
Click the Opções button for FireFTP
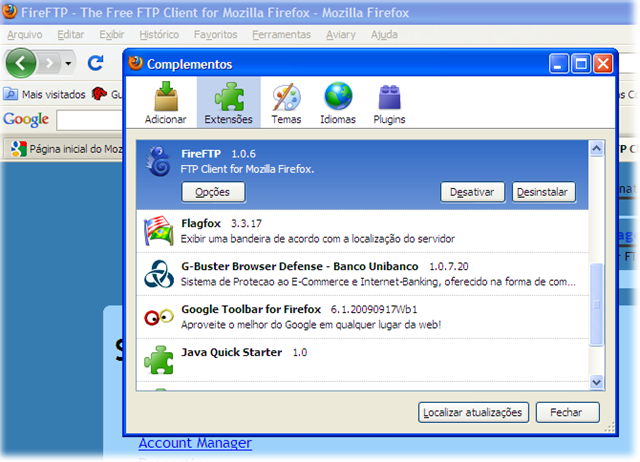213,192
